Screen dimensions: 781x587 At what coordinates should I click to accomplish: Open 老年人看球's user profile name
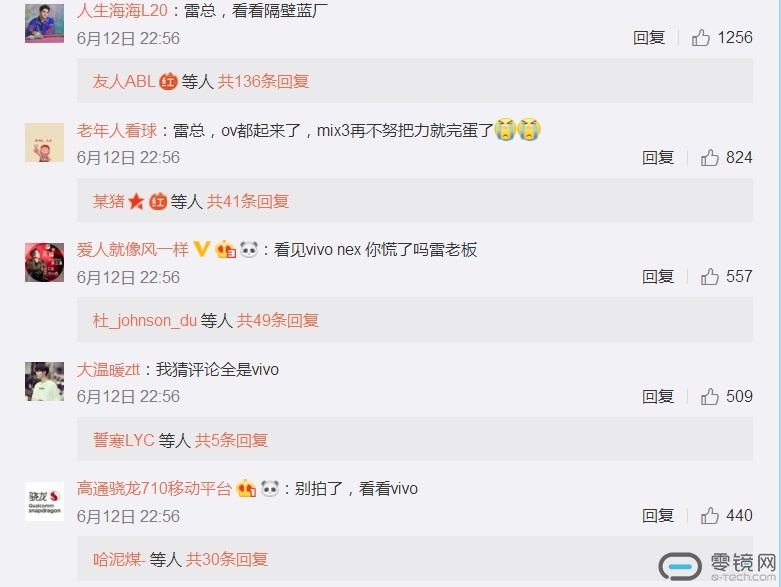click(x=117, y=130)
